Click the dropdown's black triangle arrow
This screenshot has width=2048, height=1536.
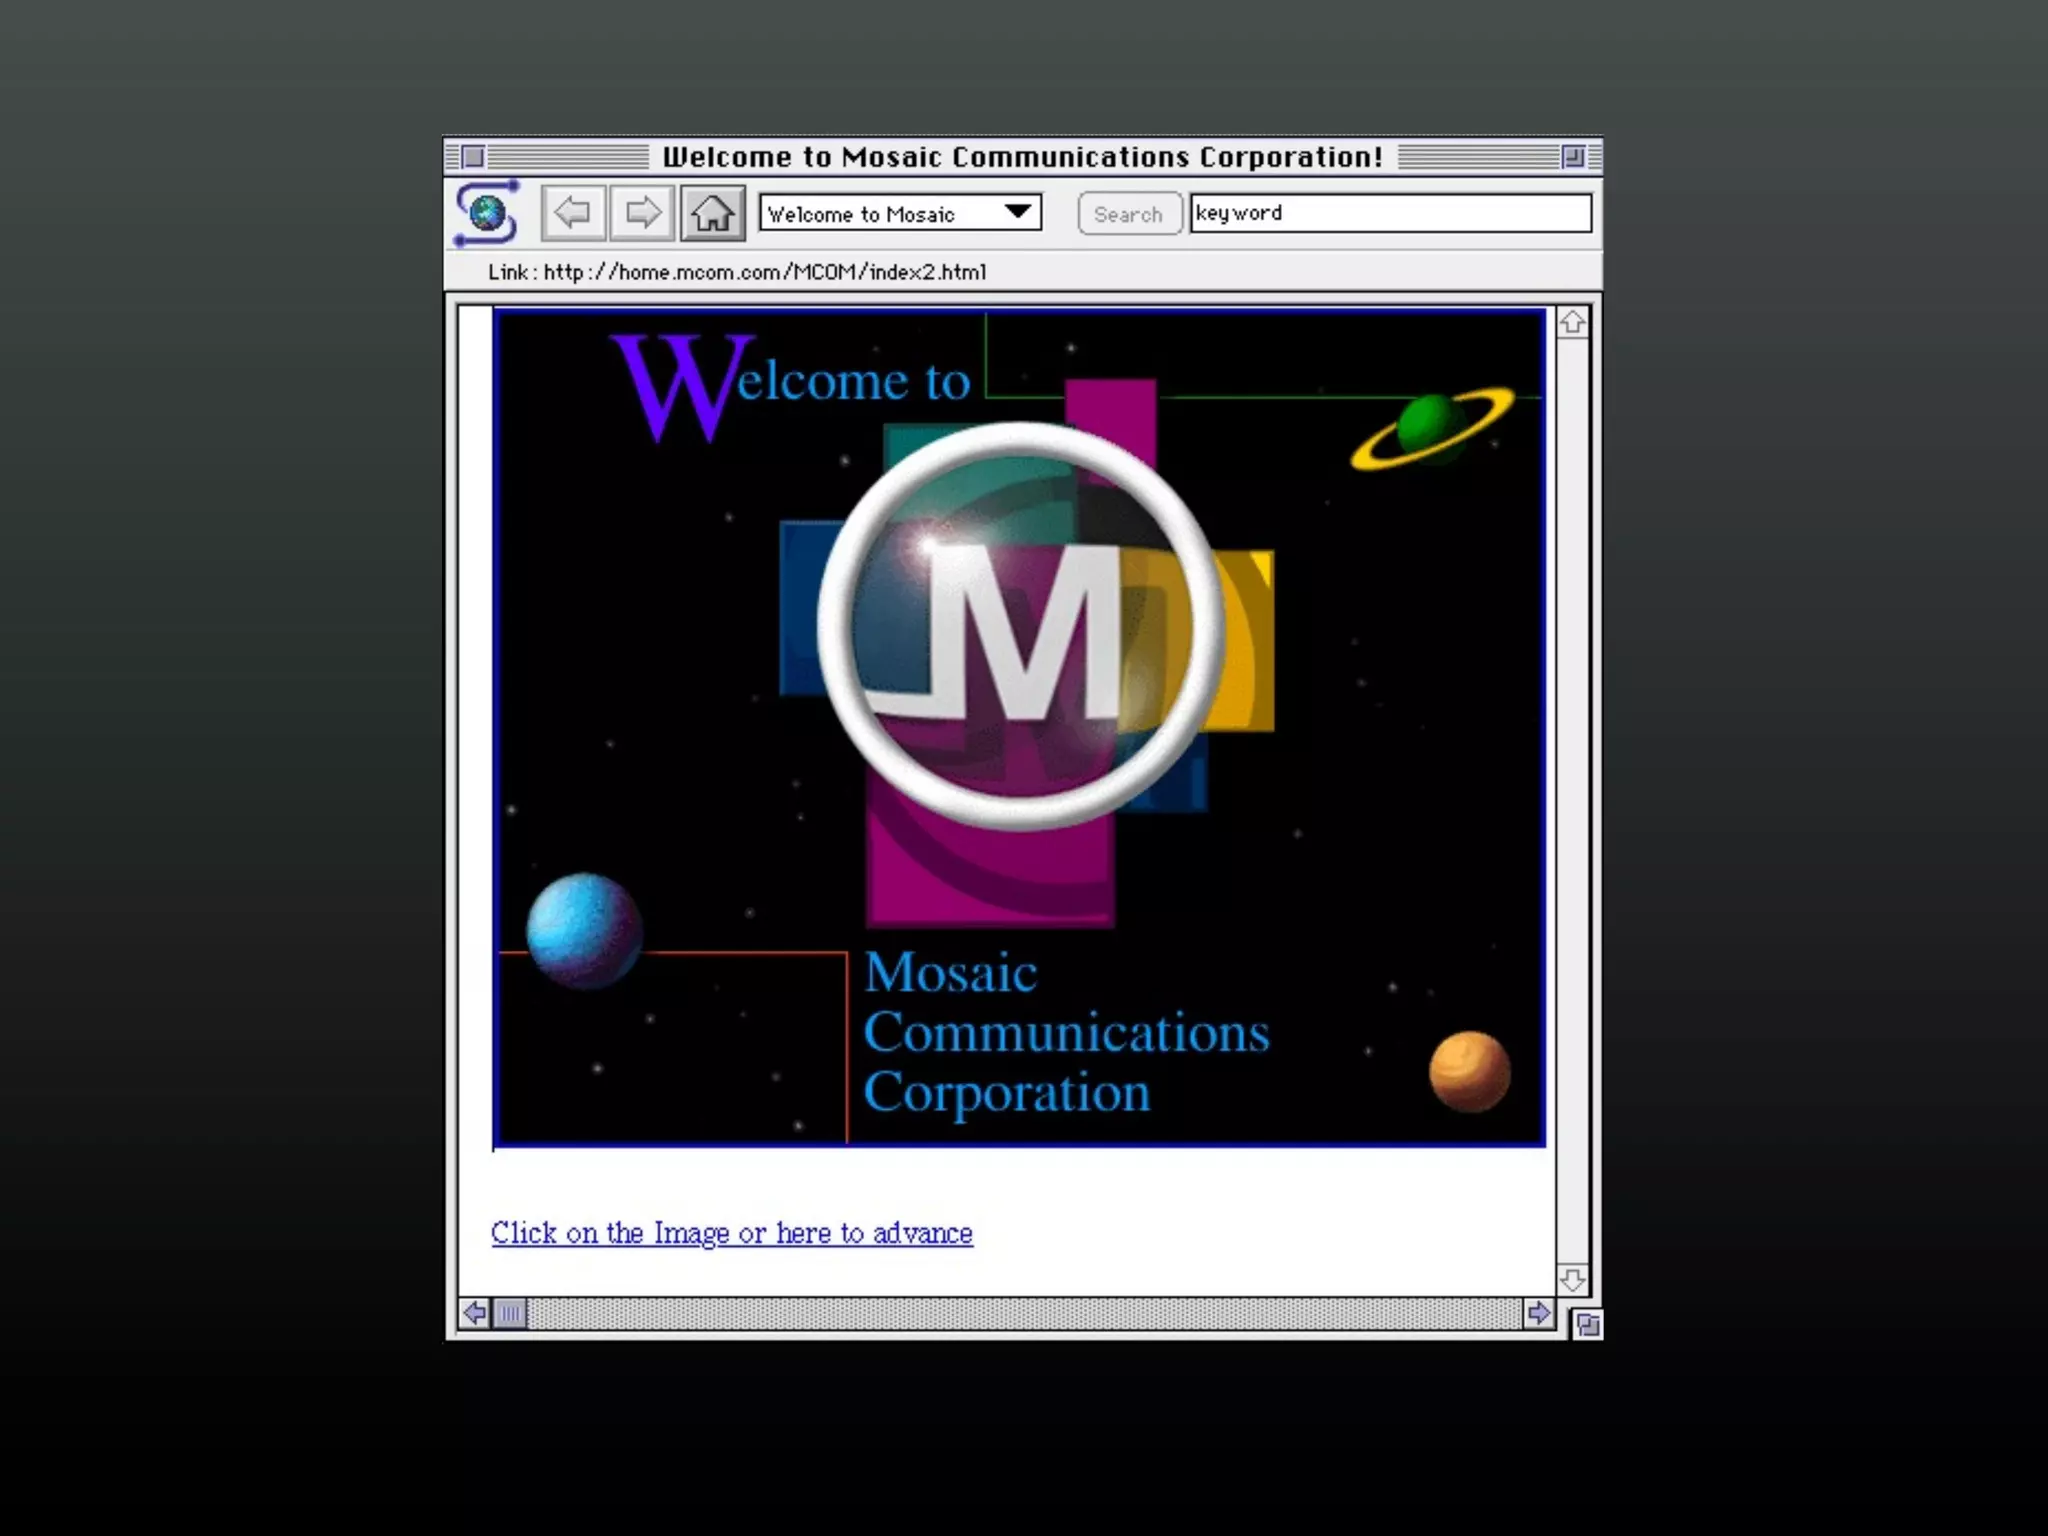[x=1018, y=212]
